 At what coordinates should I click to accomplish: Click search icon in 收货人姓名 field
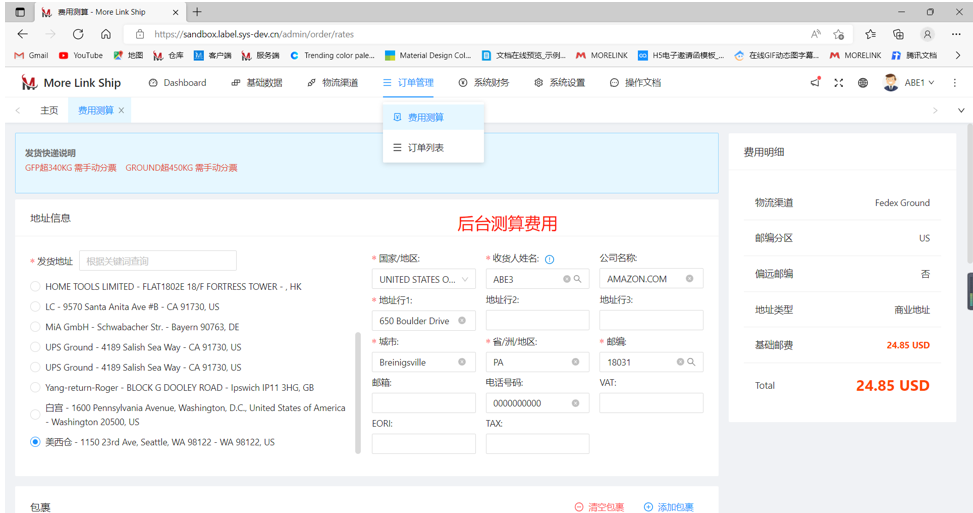[577, 279]
